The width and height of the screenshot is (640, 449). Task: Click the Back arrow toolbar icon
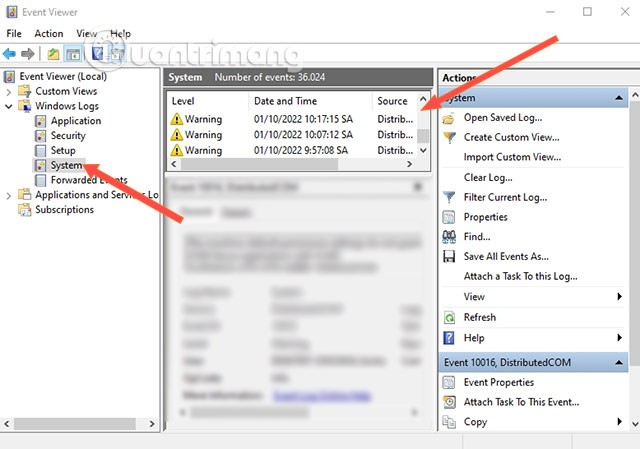(11, 53)
